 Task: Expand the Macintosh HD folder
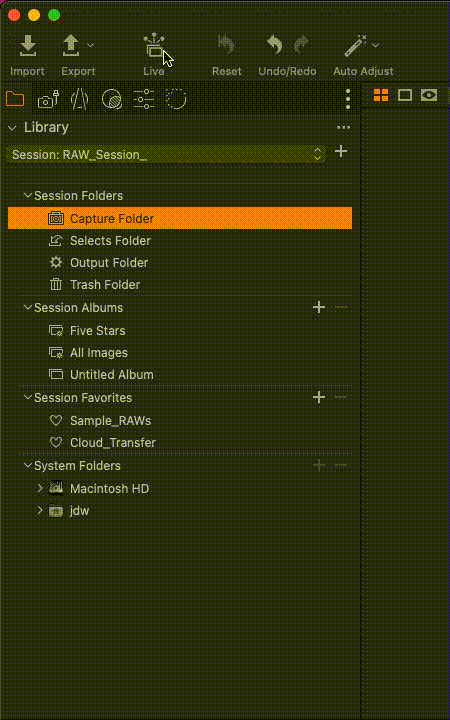[x=40, y=488]
